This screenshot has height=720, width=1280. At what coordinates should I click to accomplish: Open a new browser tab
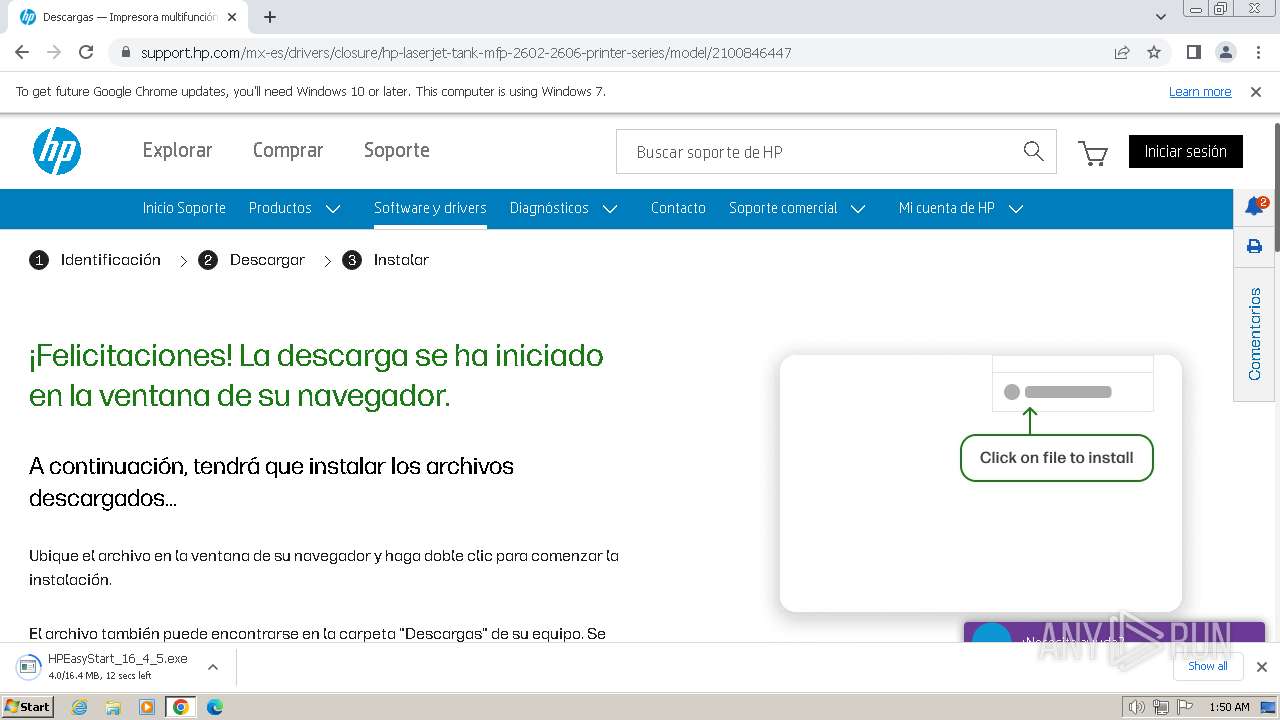(x=270, y=17)
